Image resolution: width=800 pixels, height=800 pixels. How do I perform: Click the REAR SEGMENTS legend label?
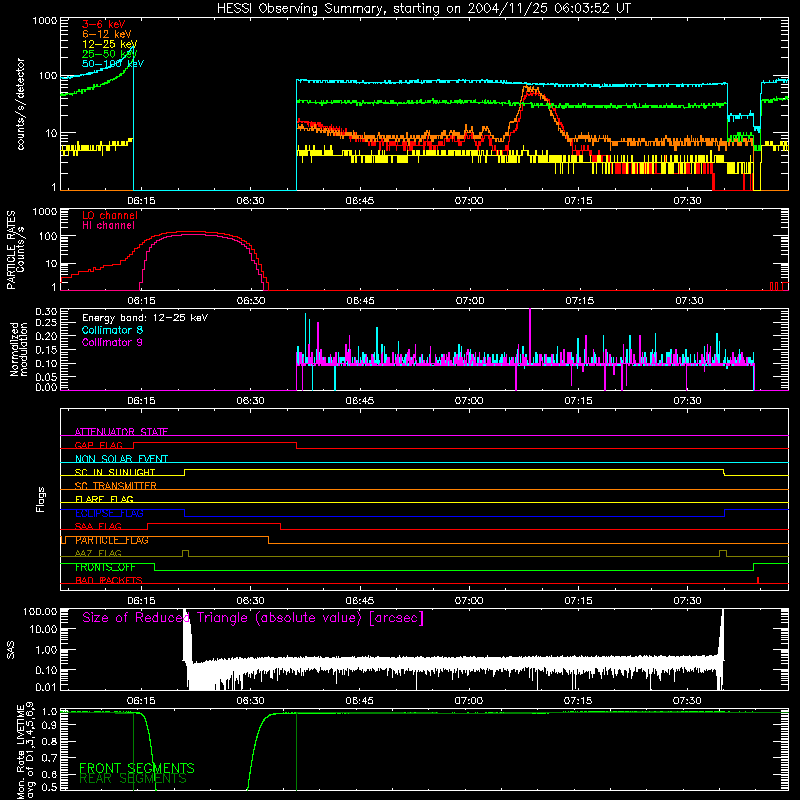[x=133, y=778]
